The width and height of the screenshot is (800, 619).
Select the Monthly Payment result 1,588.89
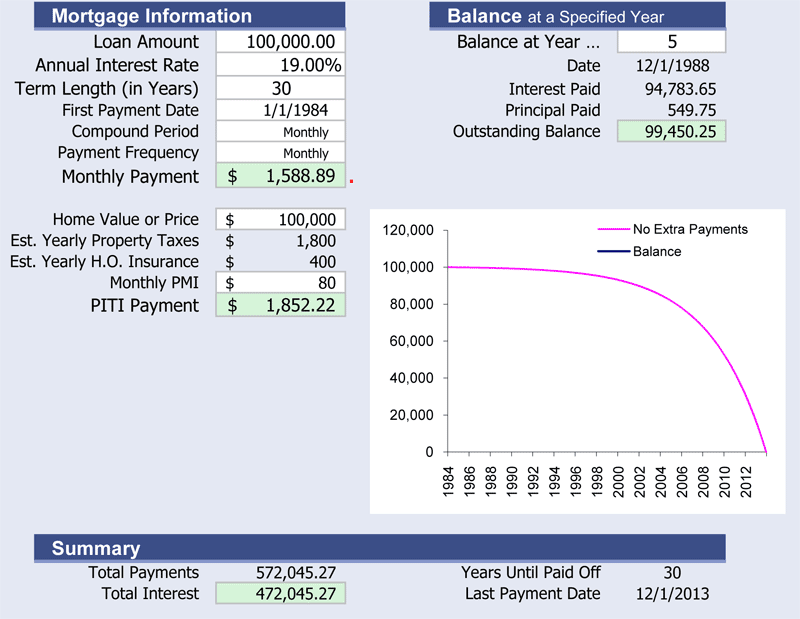click(x=281, y=176)
